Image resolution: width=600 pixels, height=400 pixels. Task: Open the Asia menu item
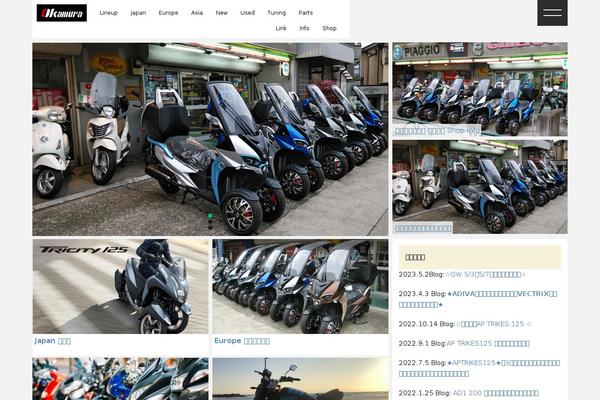197,13
